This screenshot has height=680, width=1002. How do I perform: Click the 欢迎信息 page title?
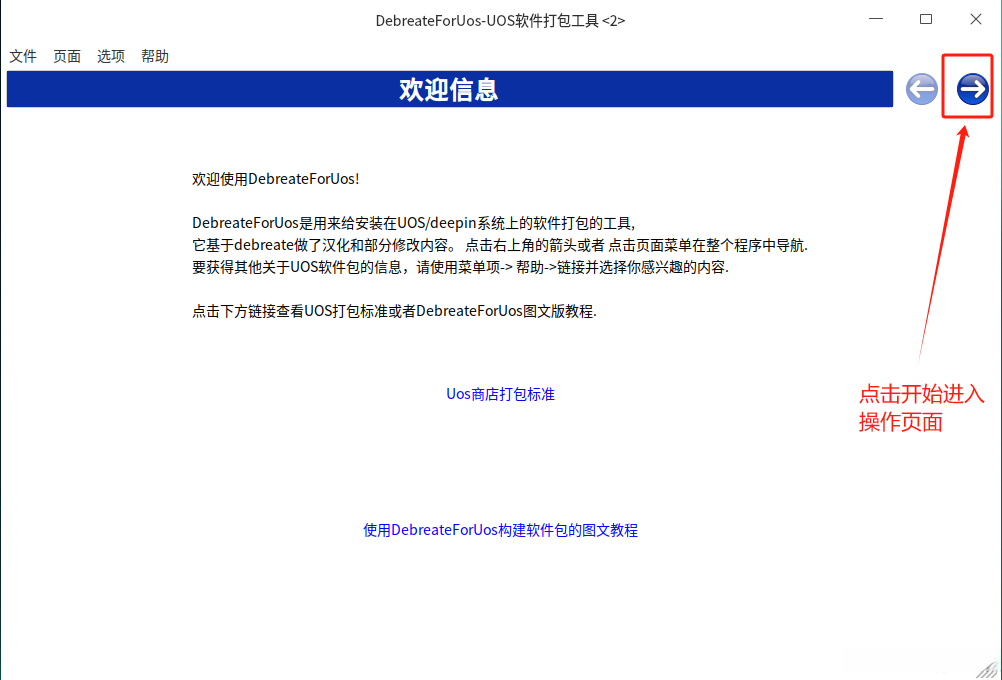pyautogui.click(x=449, y=89)
